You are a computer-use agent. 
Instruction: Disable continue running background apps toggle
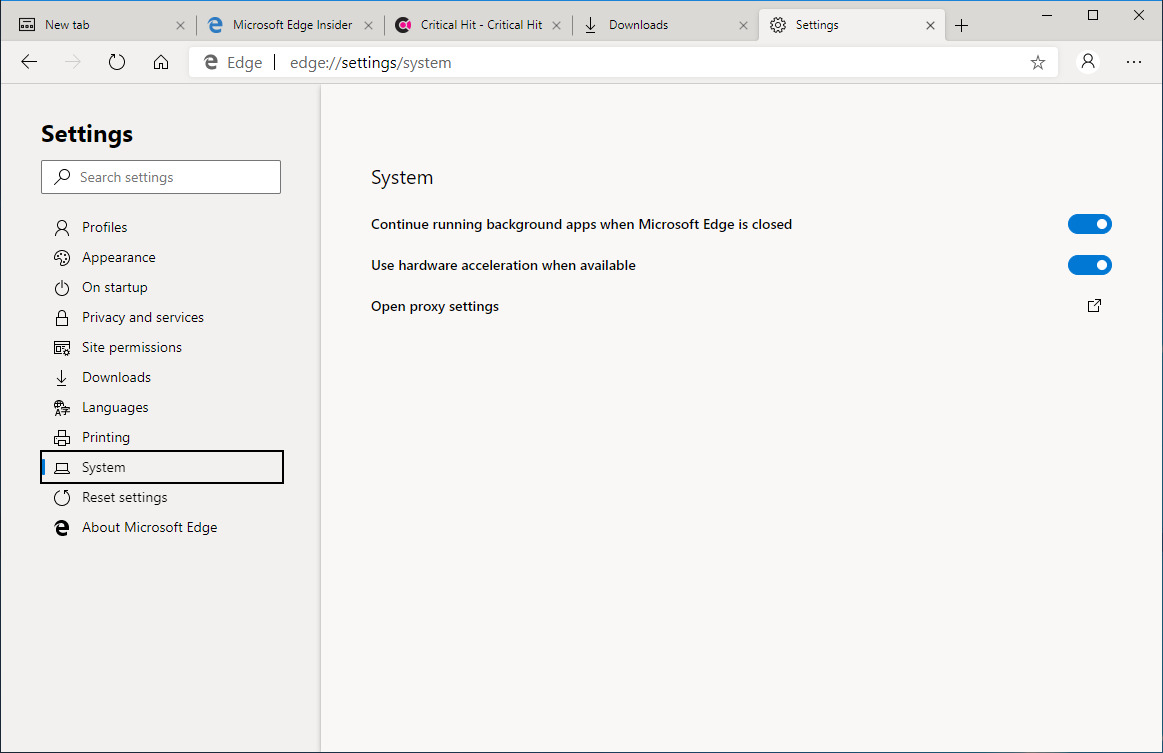pos(1089,224)
